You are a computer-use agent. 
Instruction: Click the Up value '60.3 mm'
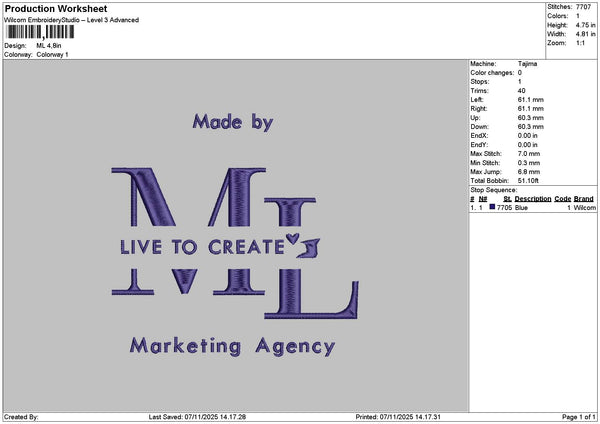click(530, 118)
